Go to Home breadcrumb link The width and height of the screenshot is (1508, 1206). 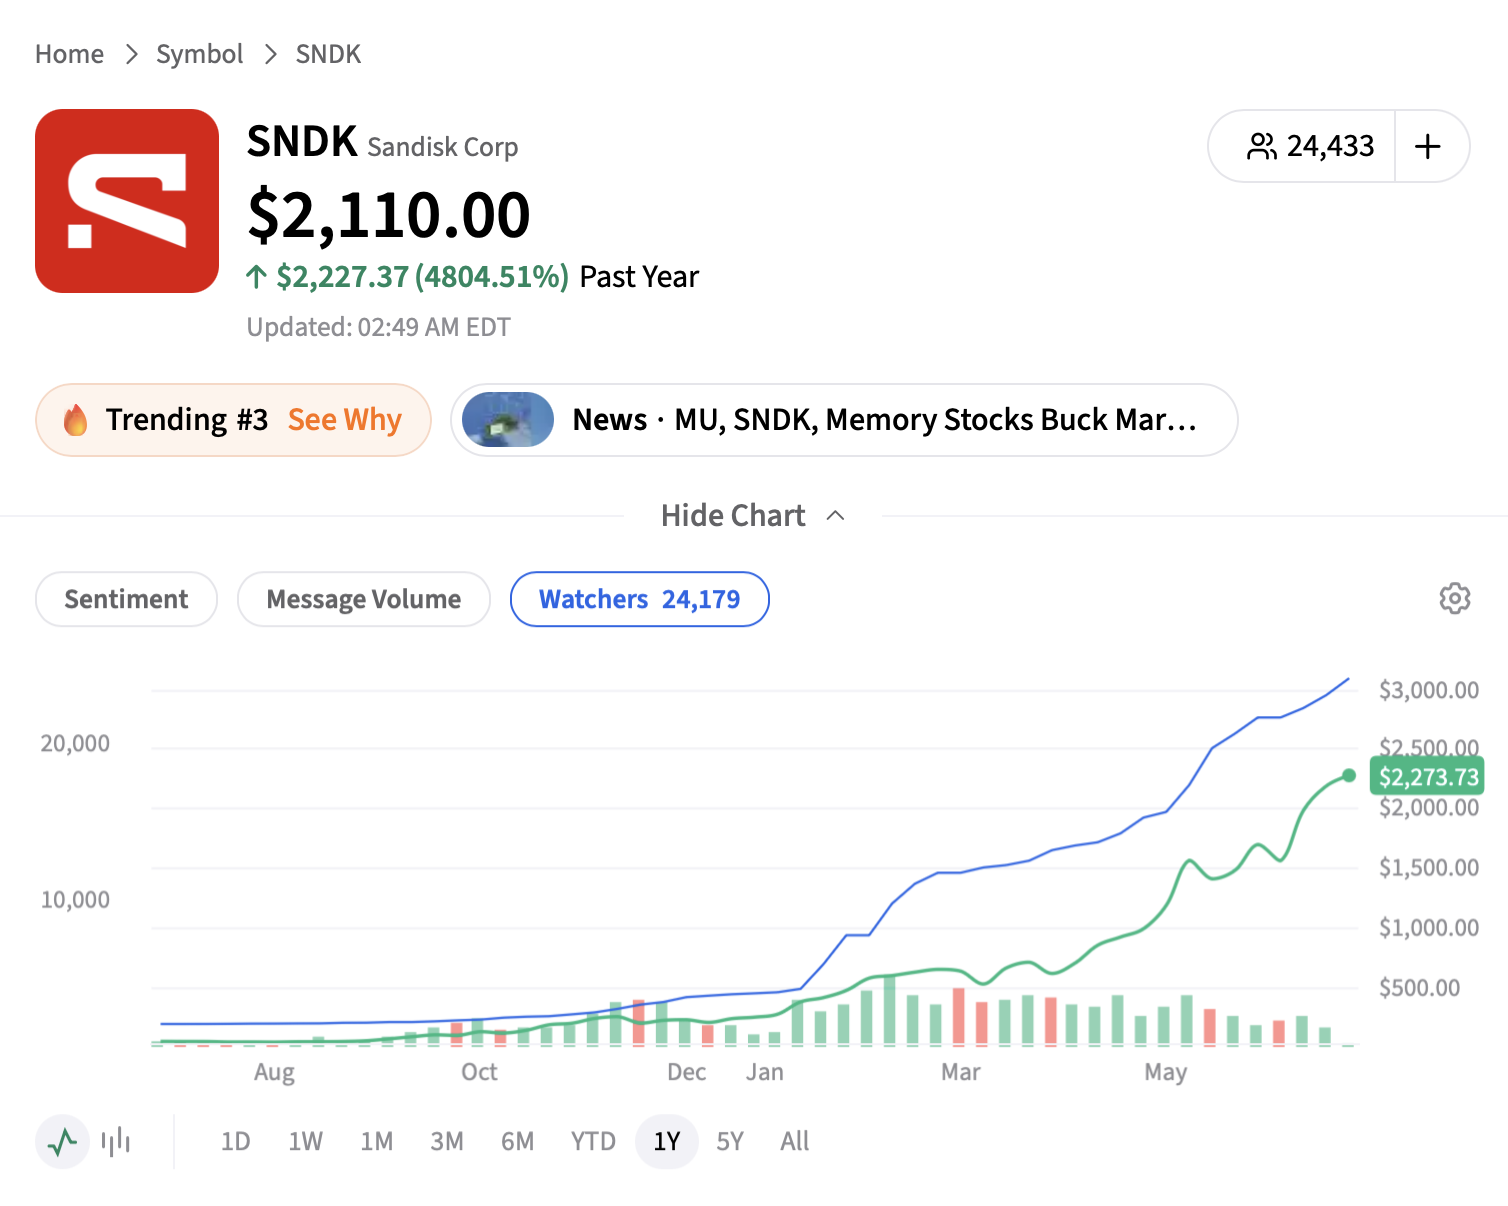click(69, 54)
